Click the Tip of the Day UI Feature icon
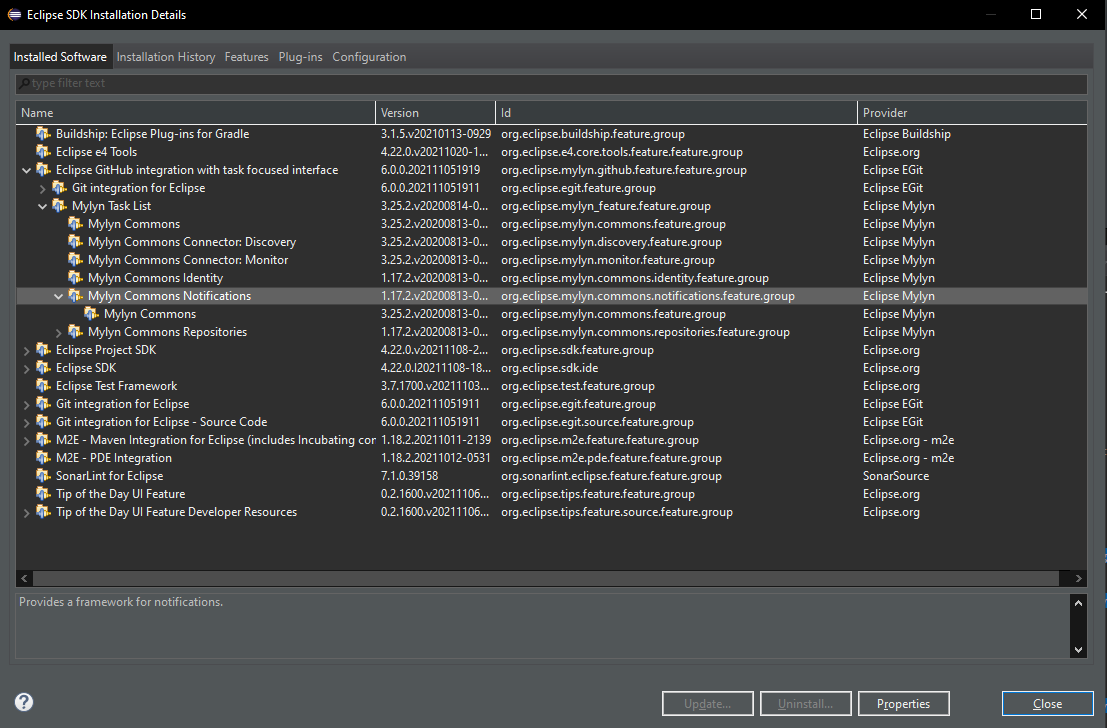Viewport: 1107px width, 728px height. coord(43,494)
